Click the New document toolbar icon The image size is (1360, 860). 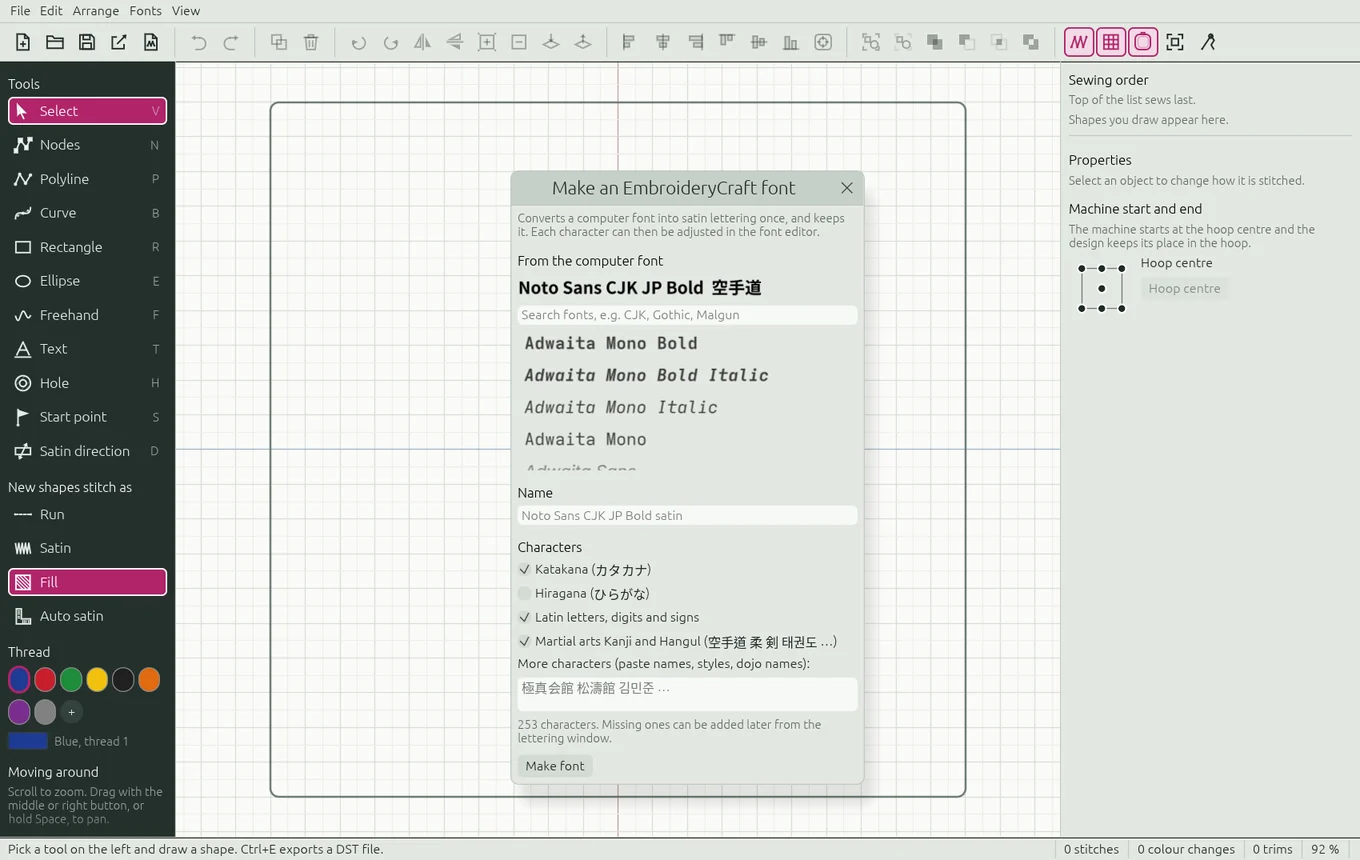pyautogui.click(x=23, y=42)
